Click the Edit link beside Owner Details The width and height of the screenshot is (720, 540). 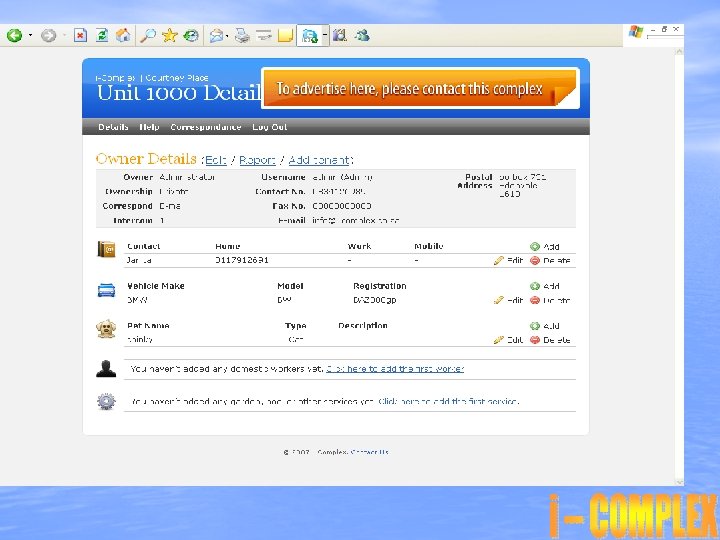(x=216, y=160)
